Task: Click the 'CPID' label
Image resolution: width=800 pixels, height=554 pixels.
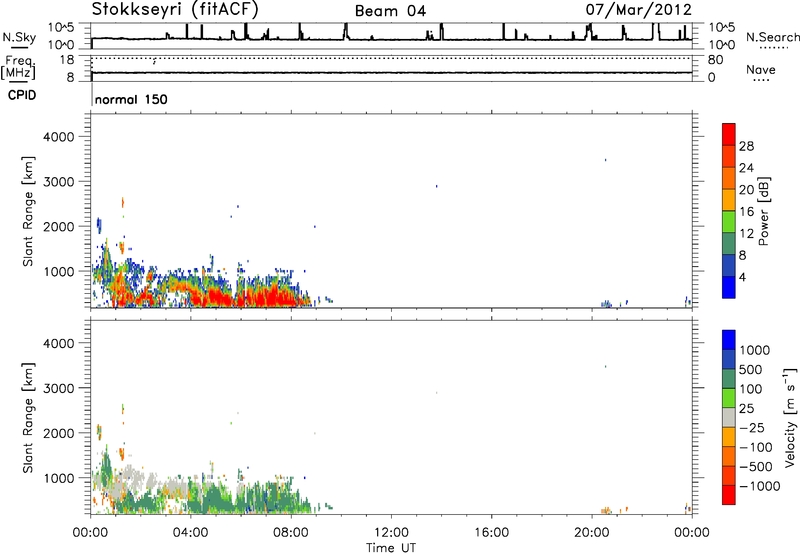Action: pos(22,95)
